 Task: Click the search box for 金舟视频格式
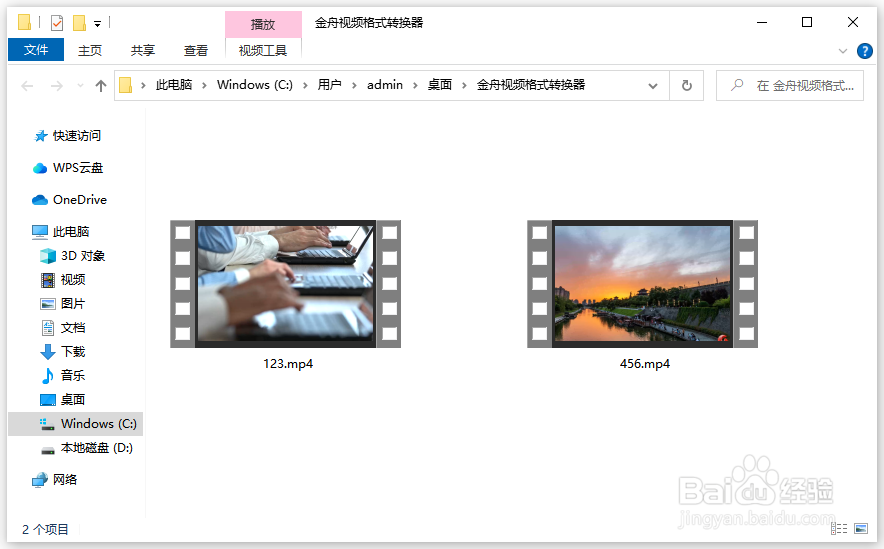[x=789, y=86]
